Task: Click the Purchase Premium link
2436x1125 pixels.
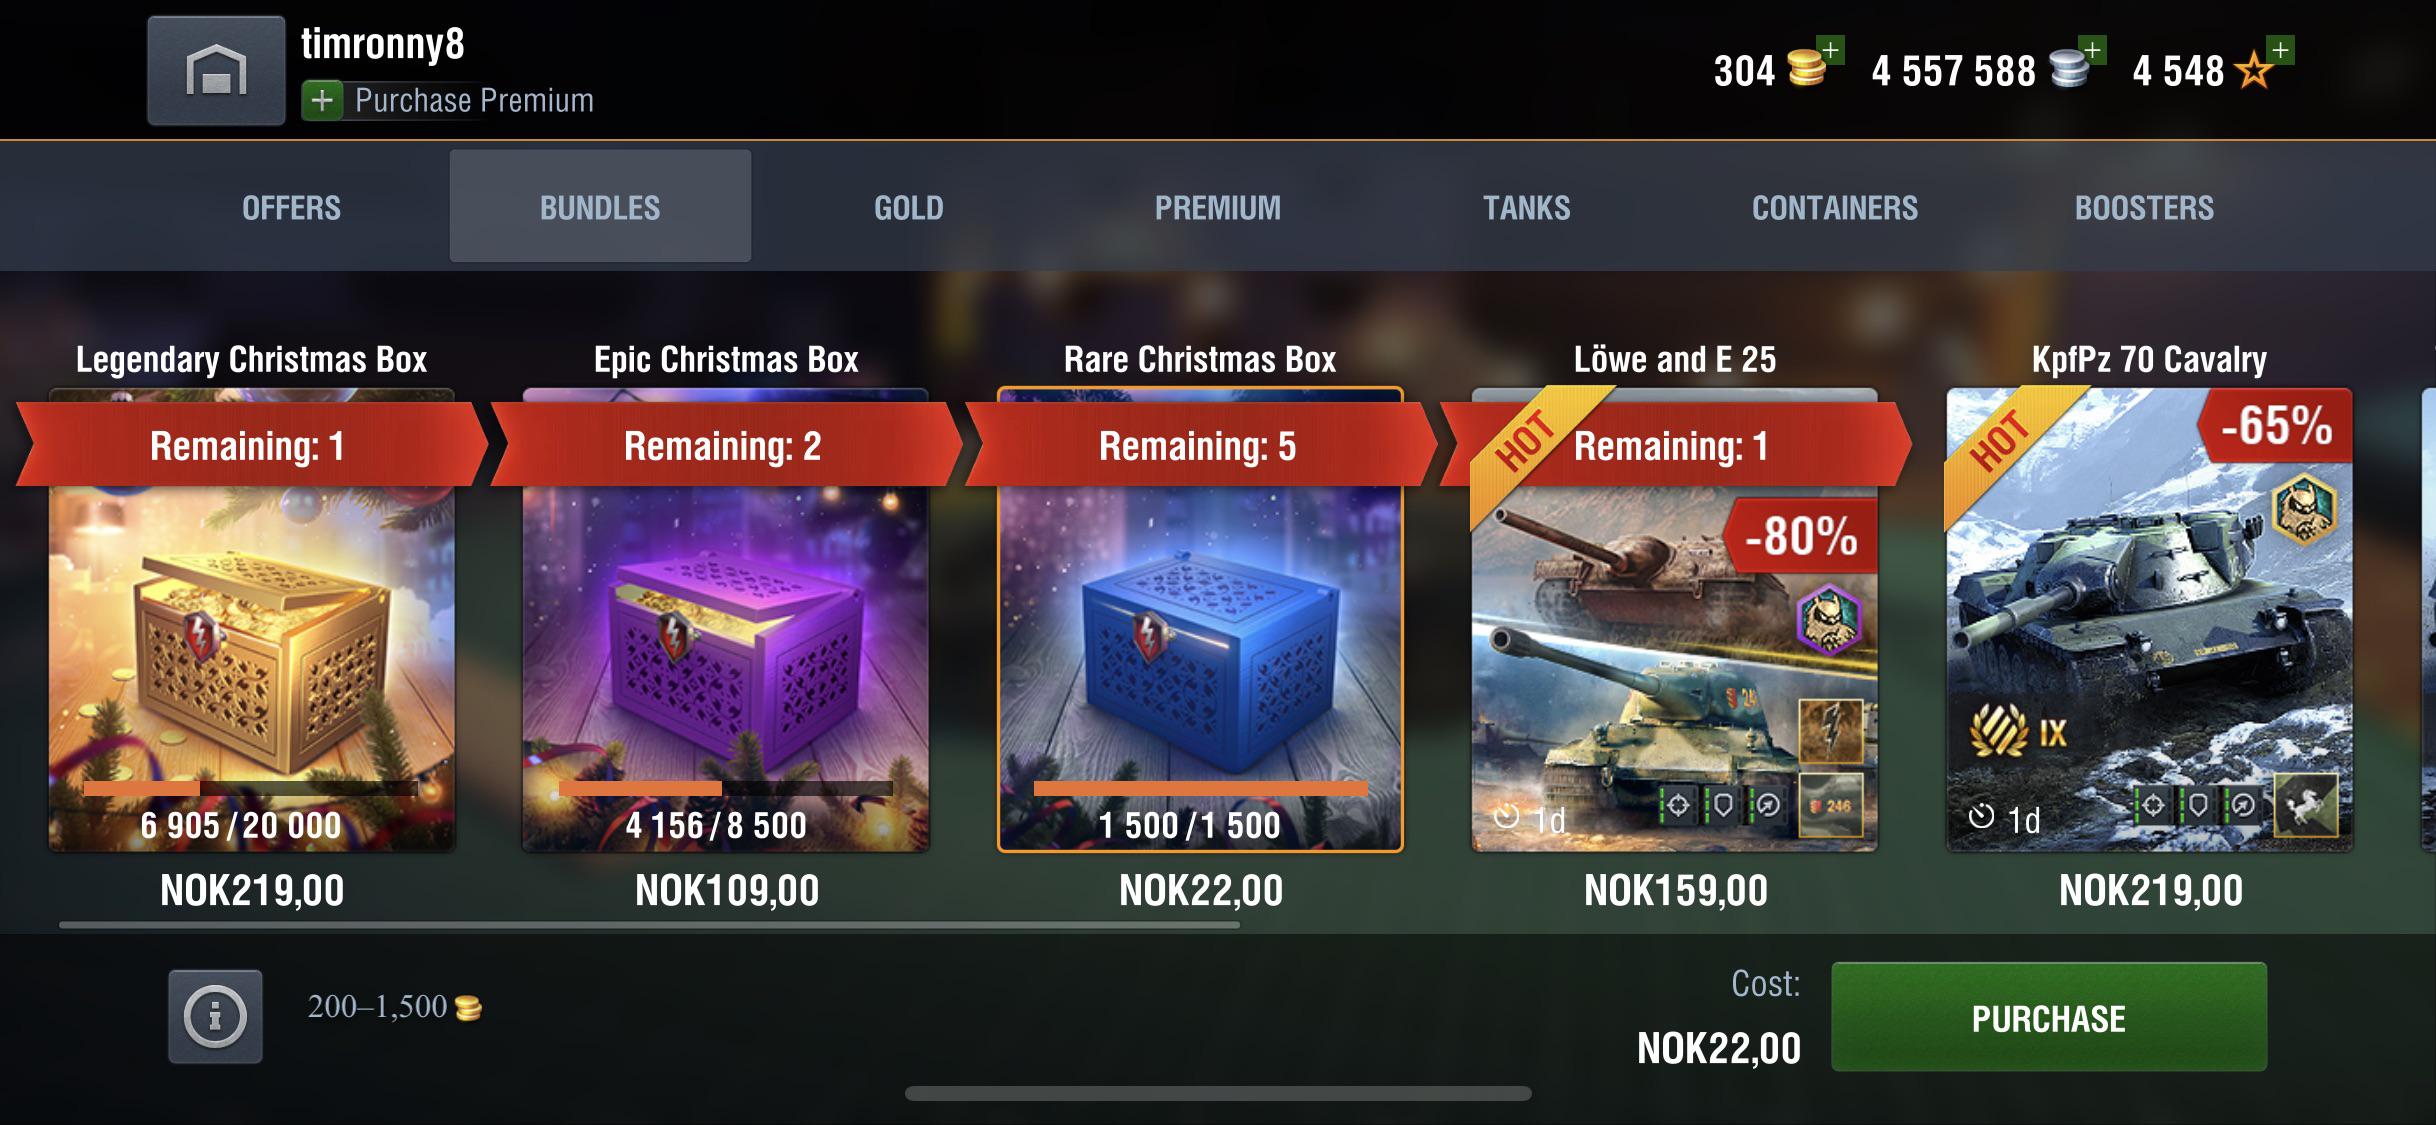Action: tap(474, 101)
